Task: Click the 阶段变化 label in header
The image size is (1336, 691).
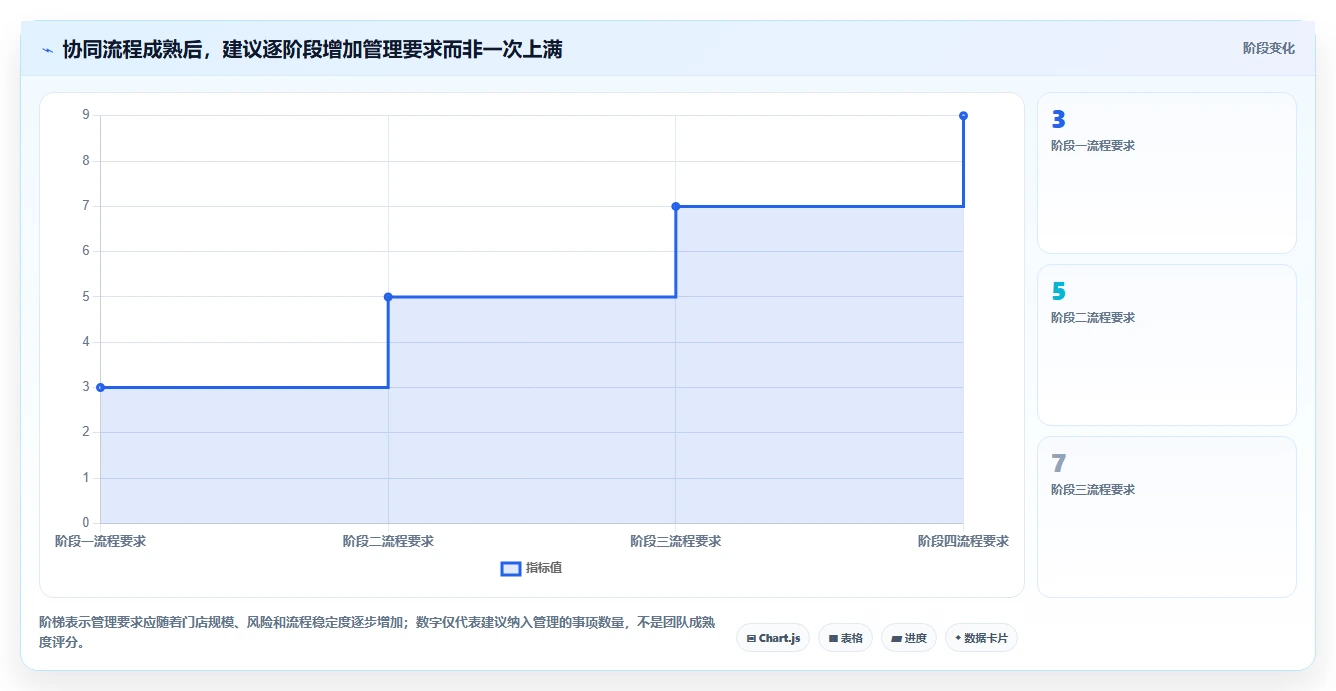Action: tap(1268, 48)
